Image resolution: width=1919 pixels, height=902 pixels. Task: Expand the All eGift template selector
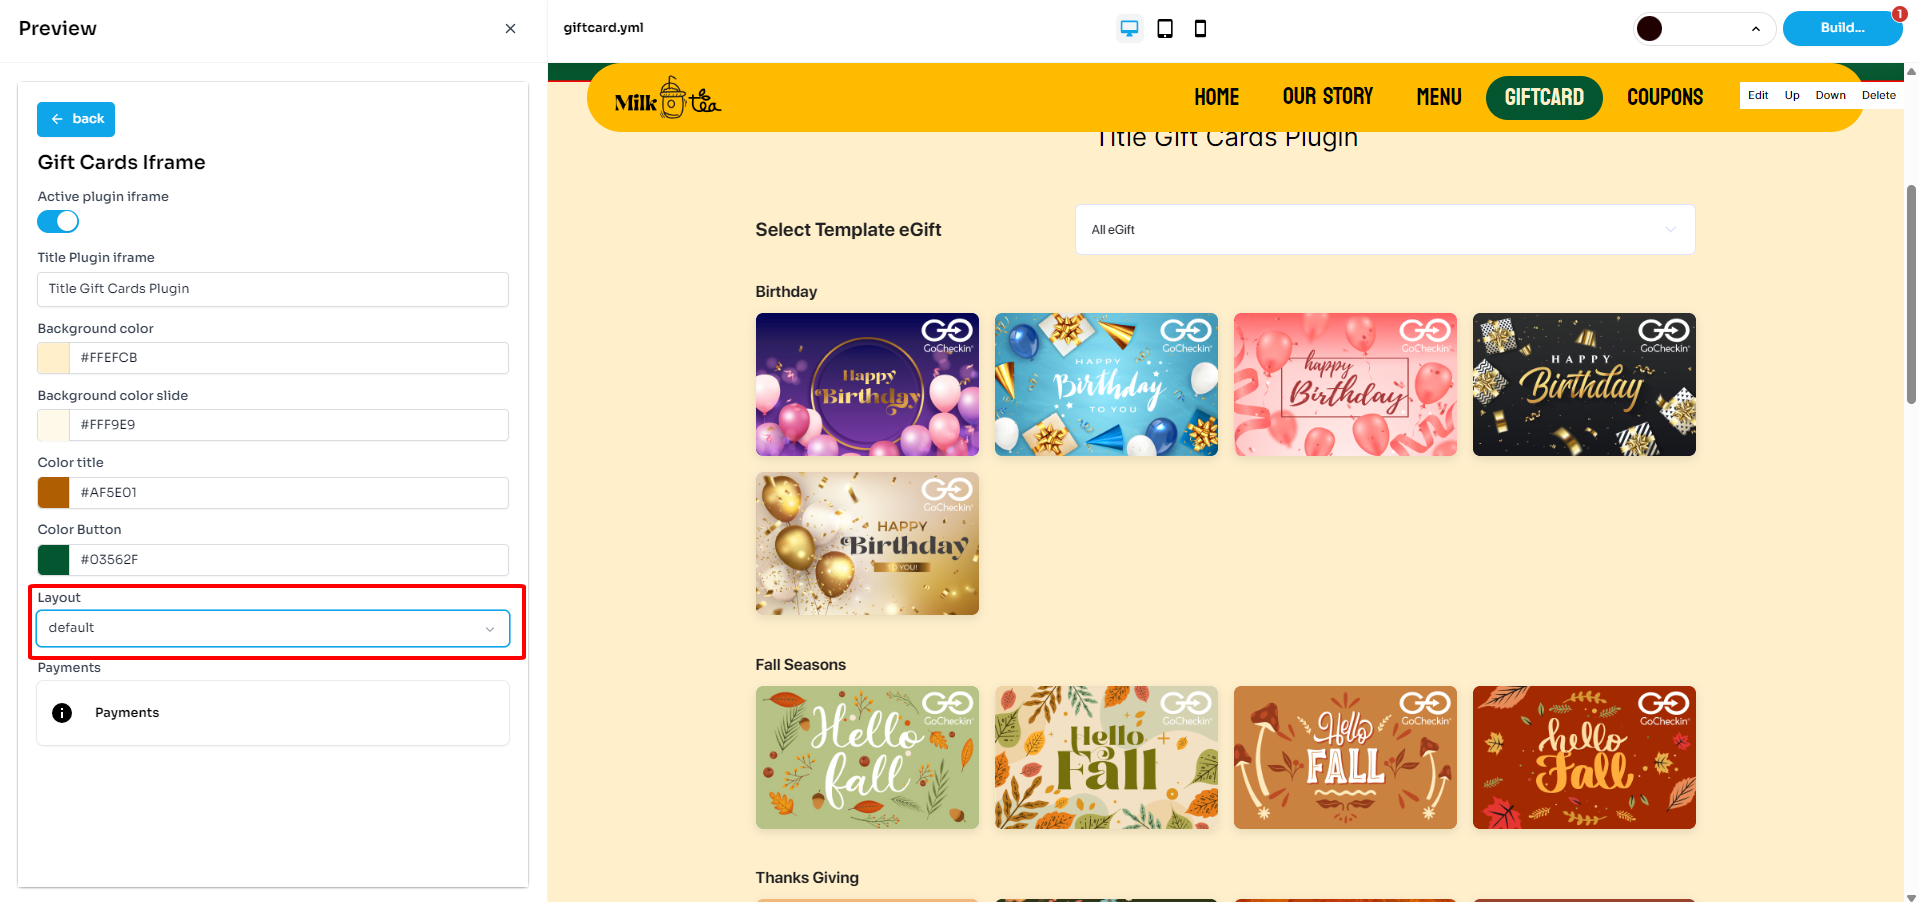pyautogui.click(x=1384, y=230)
